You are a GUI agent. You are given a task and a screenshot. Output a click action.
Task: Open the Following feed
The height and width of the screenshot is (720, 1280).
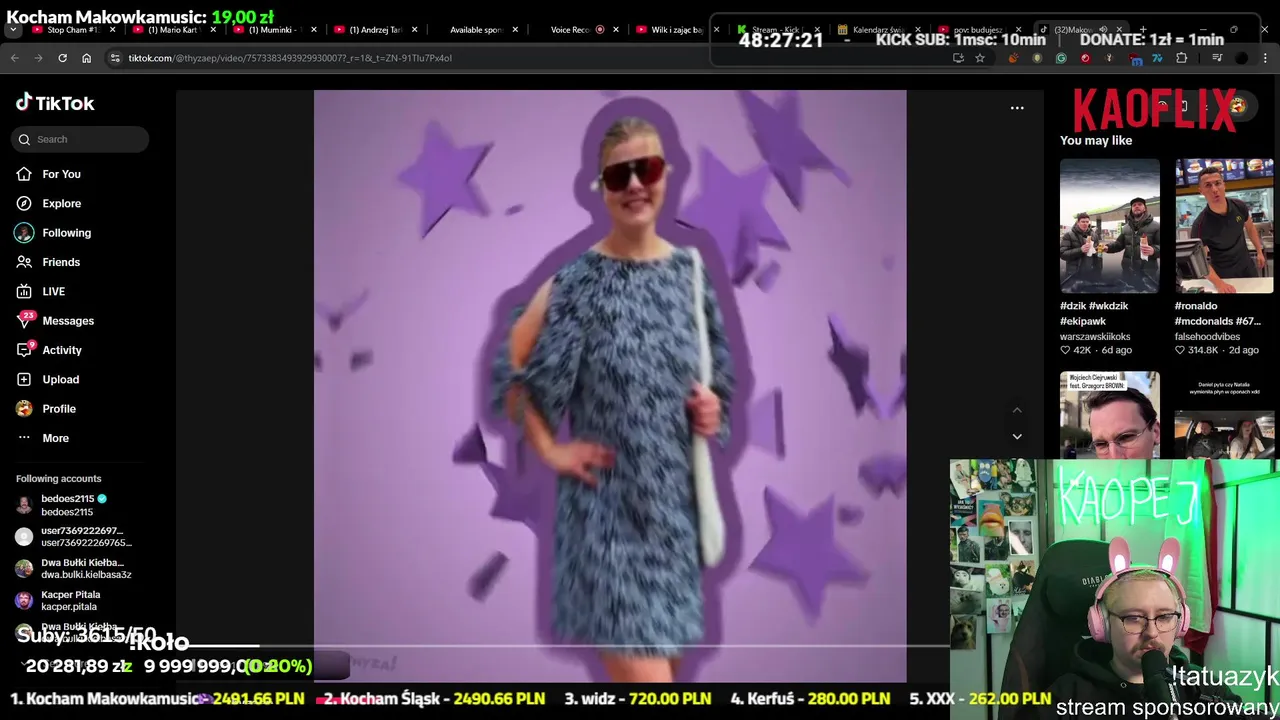point(66,233)
